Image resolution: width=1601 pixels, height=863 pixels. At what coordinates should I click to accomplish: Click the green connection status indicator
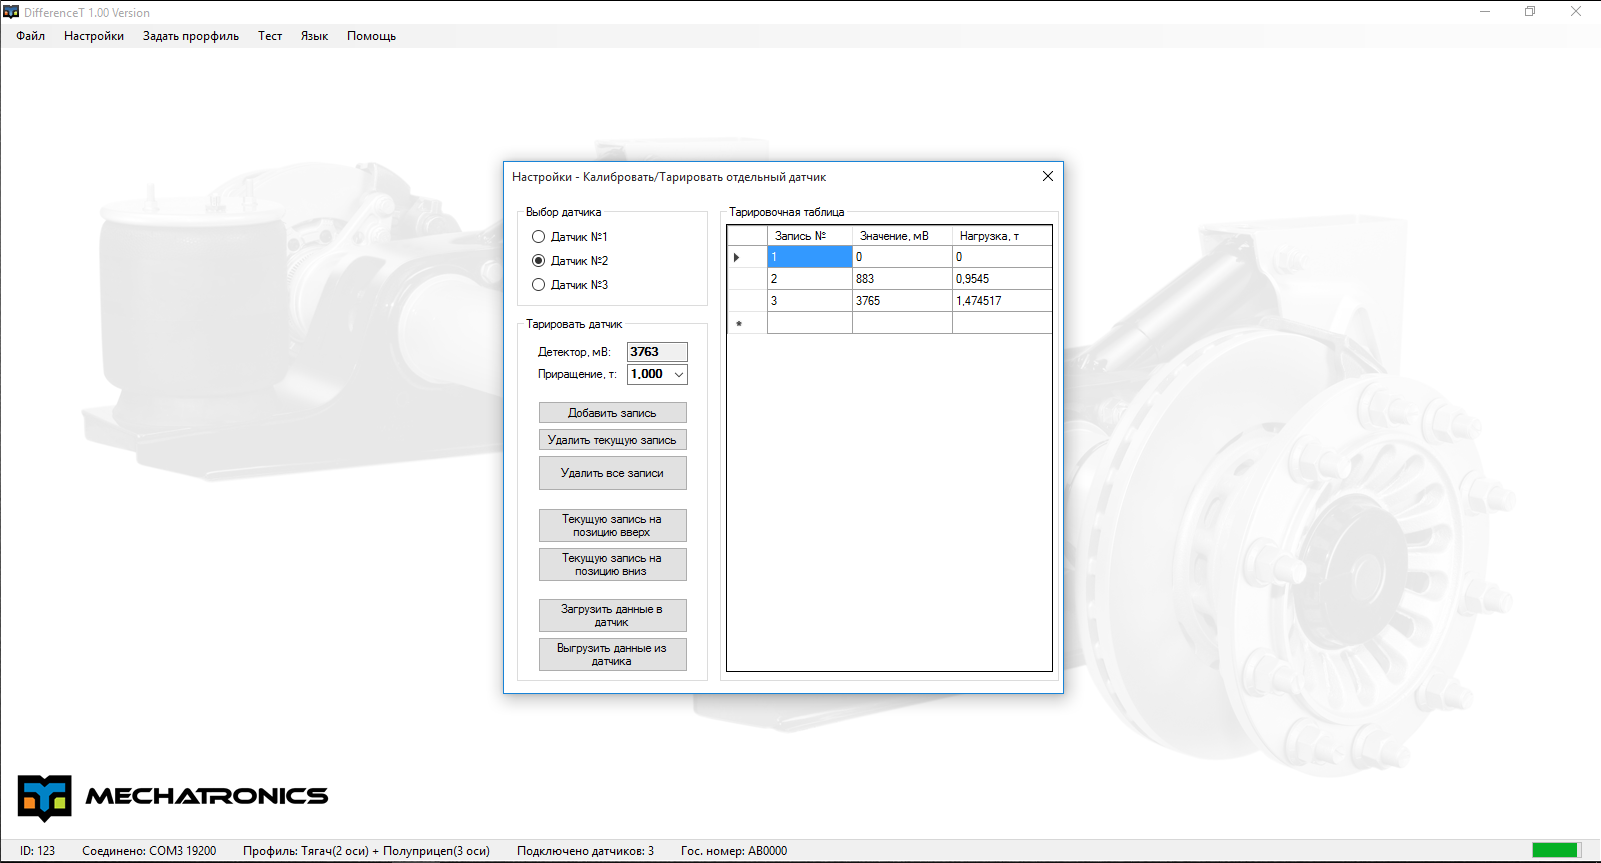click(1554, 850)
